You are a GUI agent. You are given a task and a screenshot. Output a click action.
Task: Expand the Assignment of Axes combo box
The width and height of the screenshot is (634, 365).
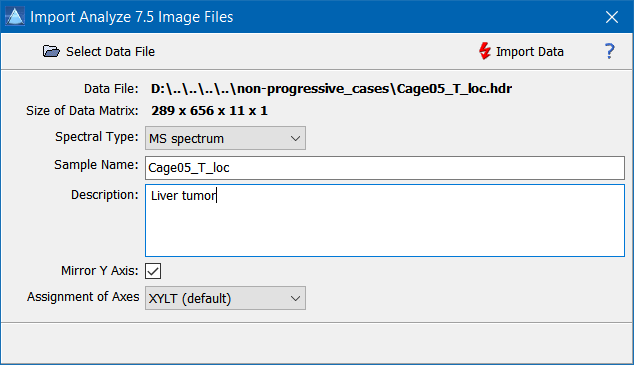225,298
